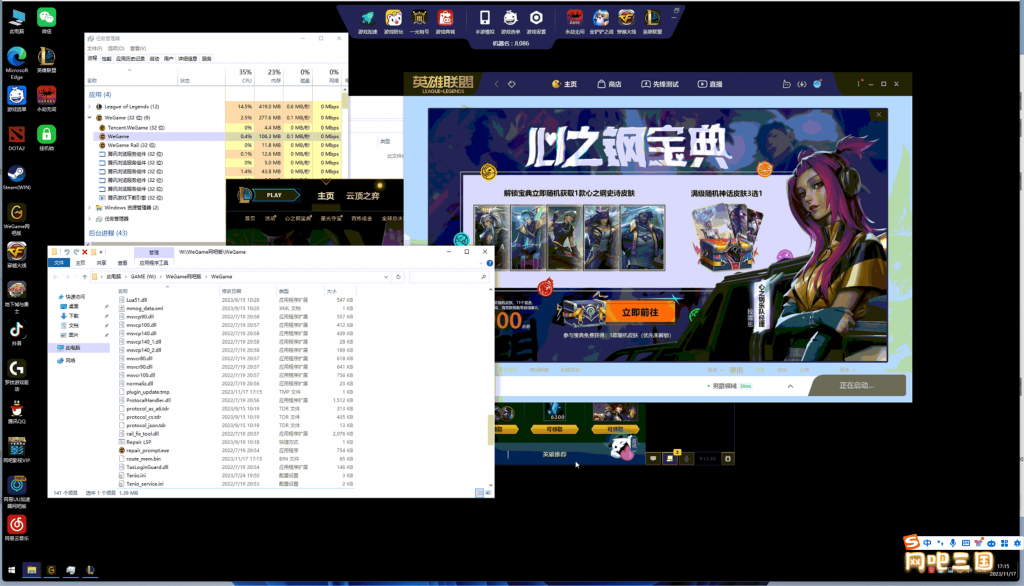Click back arrow in WeGame League window header
Viewport: 1024px width, 586px height.
pyautogui.click(x=496, y=84)
